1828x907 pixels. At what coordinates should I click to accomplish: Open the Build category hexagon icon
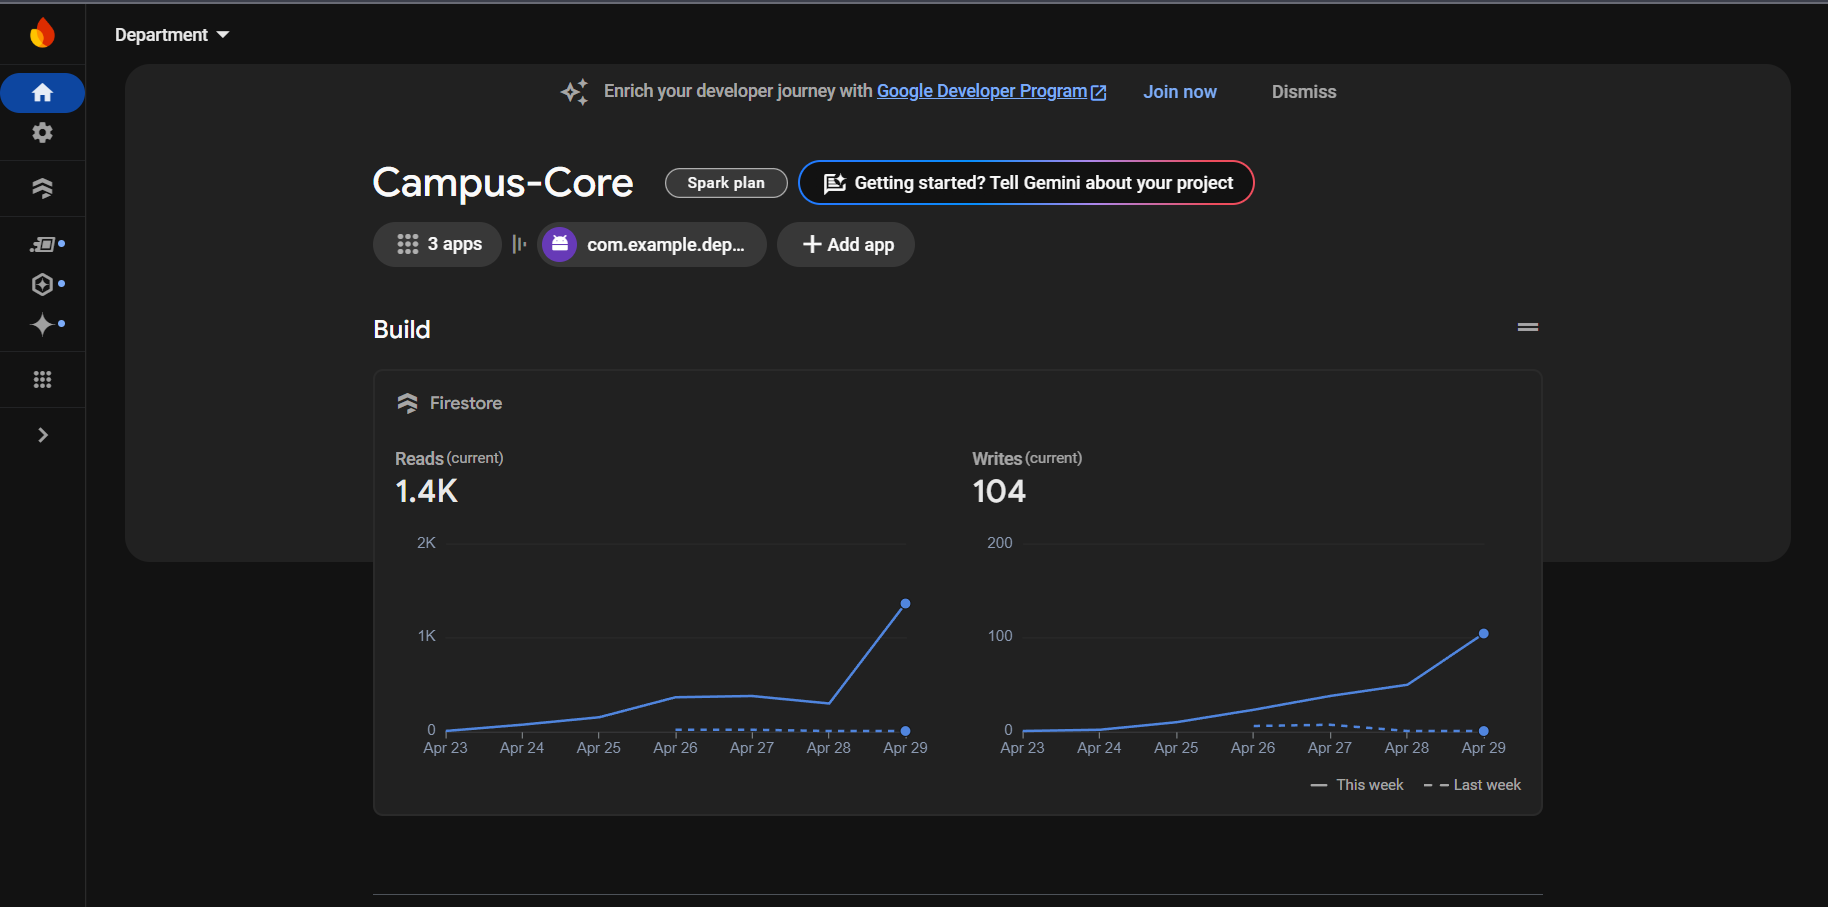42,284
